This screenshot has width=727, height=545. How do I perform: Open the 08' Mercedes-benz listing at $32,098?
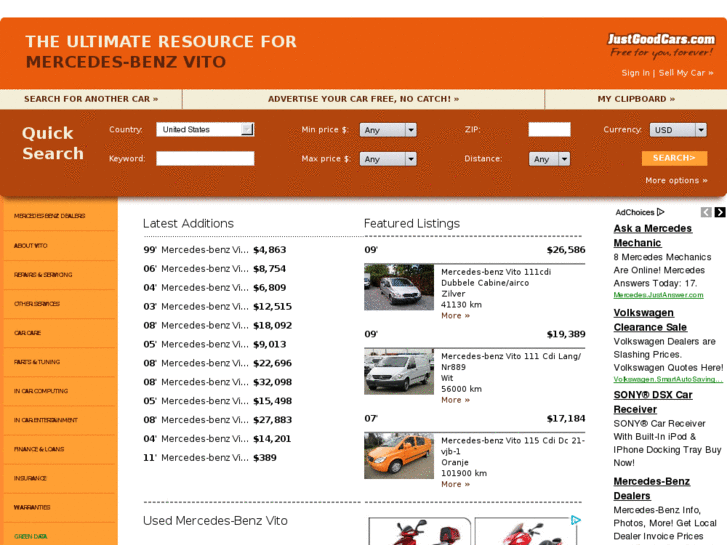[x=217, y=382]
